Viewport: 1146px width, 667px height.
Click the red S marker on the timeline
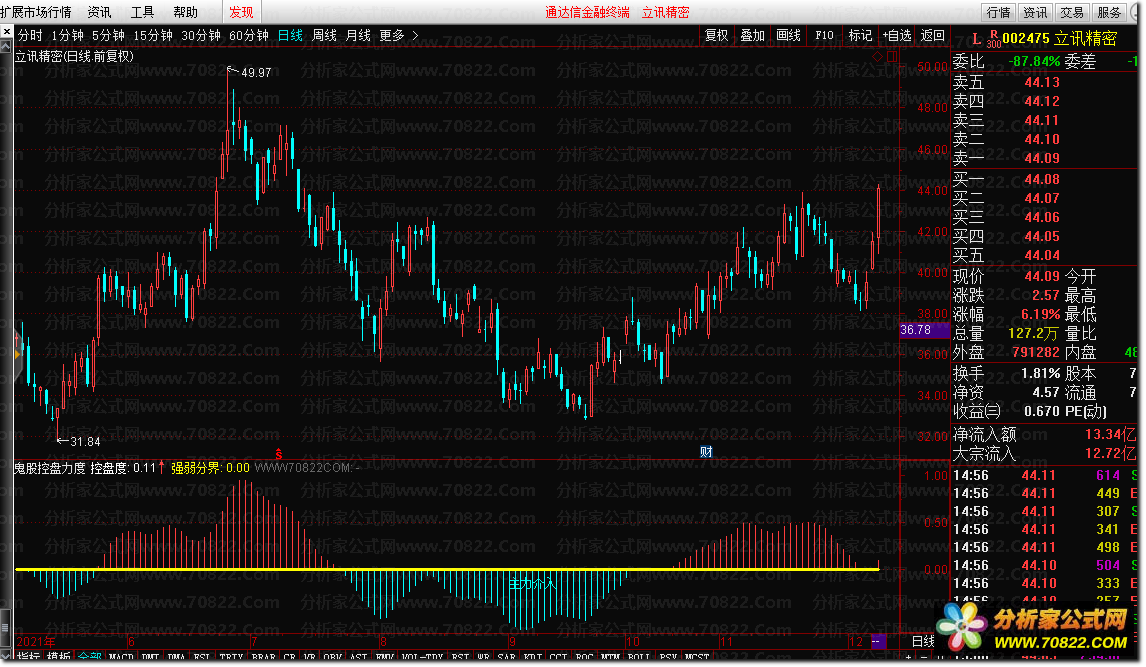(278, 453)
